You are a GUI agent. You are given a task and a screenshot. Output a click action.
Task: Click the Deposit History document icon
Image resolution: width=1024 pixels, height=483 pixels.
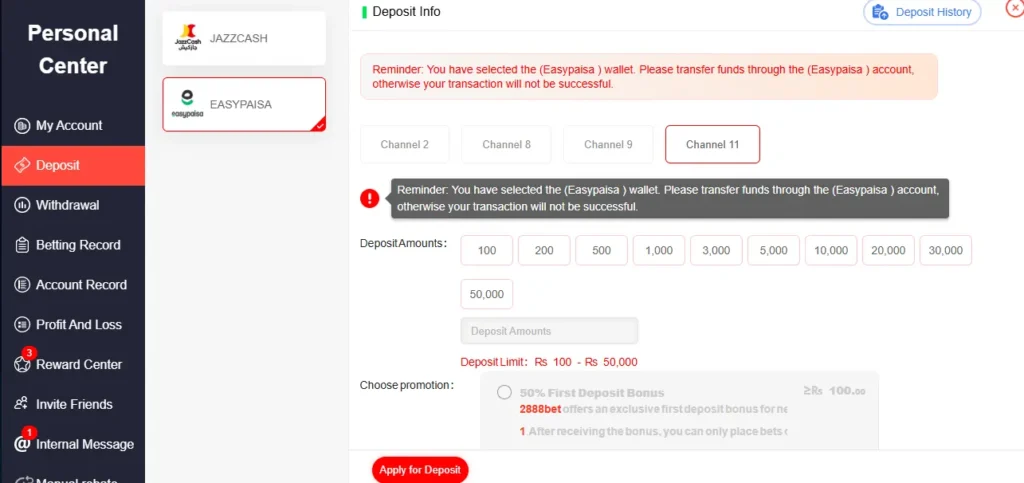click(880, 12)
